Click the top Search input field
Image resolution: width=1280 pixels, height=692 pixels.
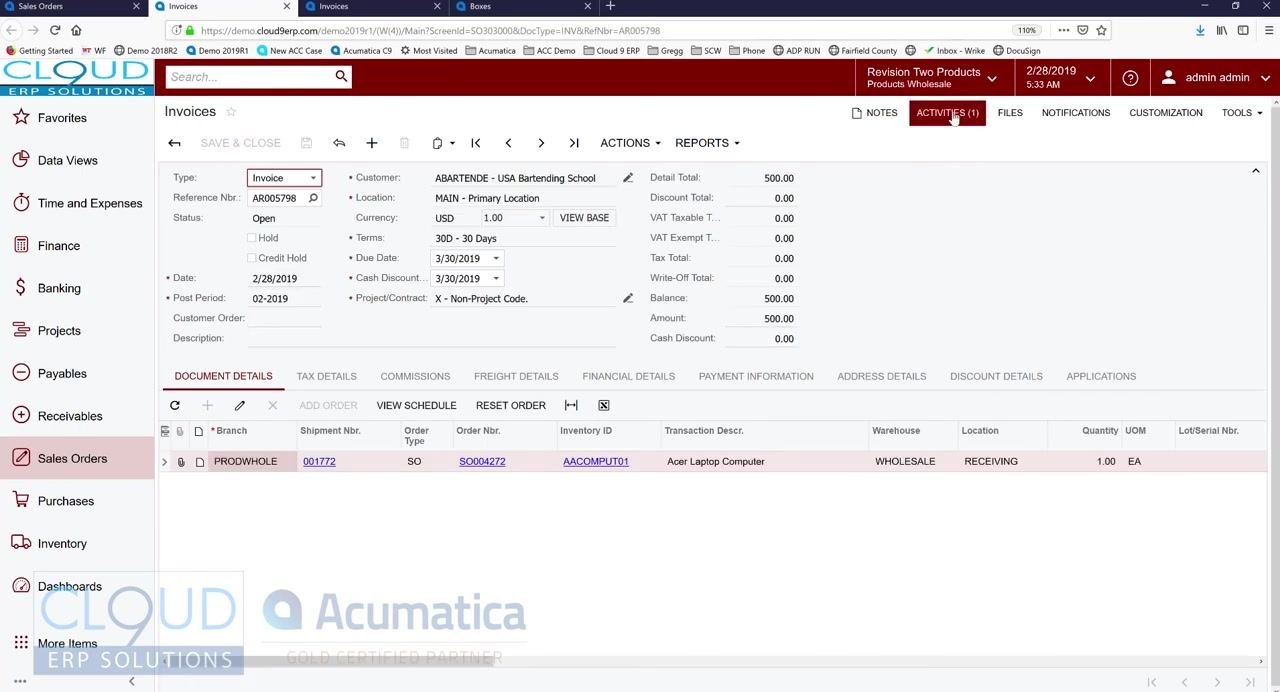click(x=250, y=77)
